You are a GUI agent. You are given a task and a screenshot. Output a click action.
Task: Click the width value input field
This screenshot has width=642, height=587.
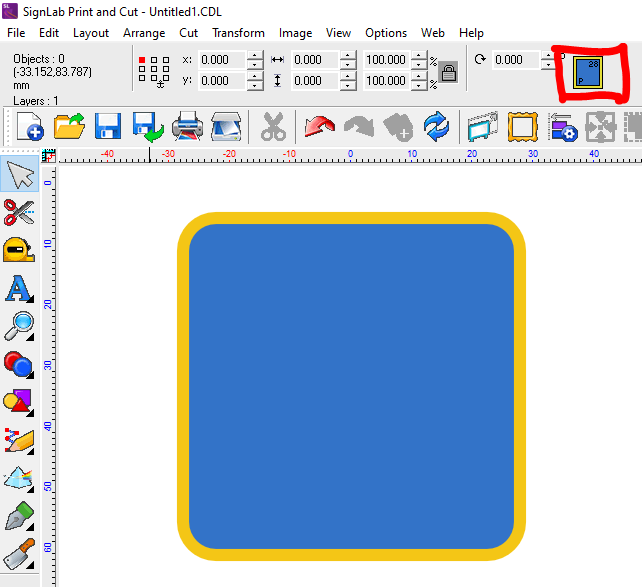[x=315, y=60]
